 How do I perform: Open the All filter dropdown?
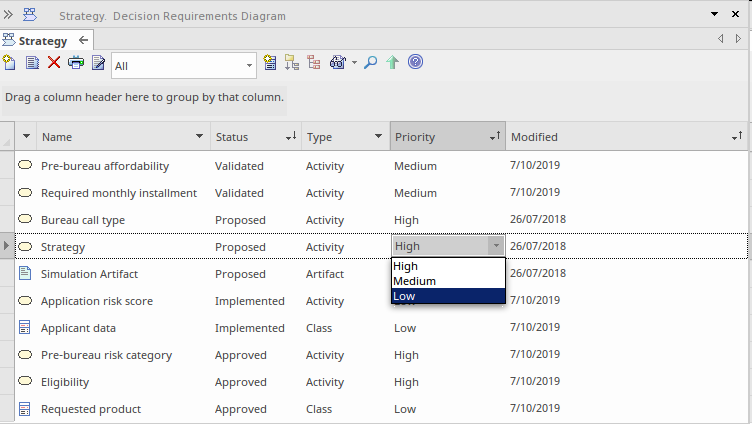(250, 66)
